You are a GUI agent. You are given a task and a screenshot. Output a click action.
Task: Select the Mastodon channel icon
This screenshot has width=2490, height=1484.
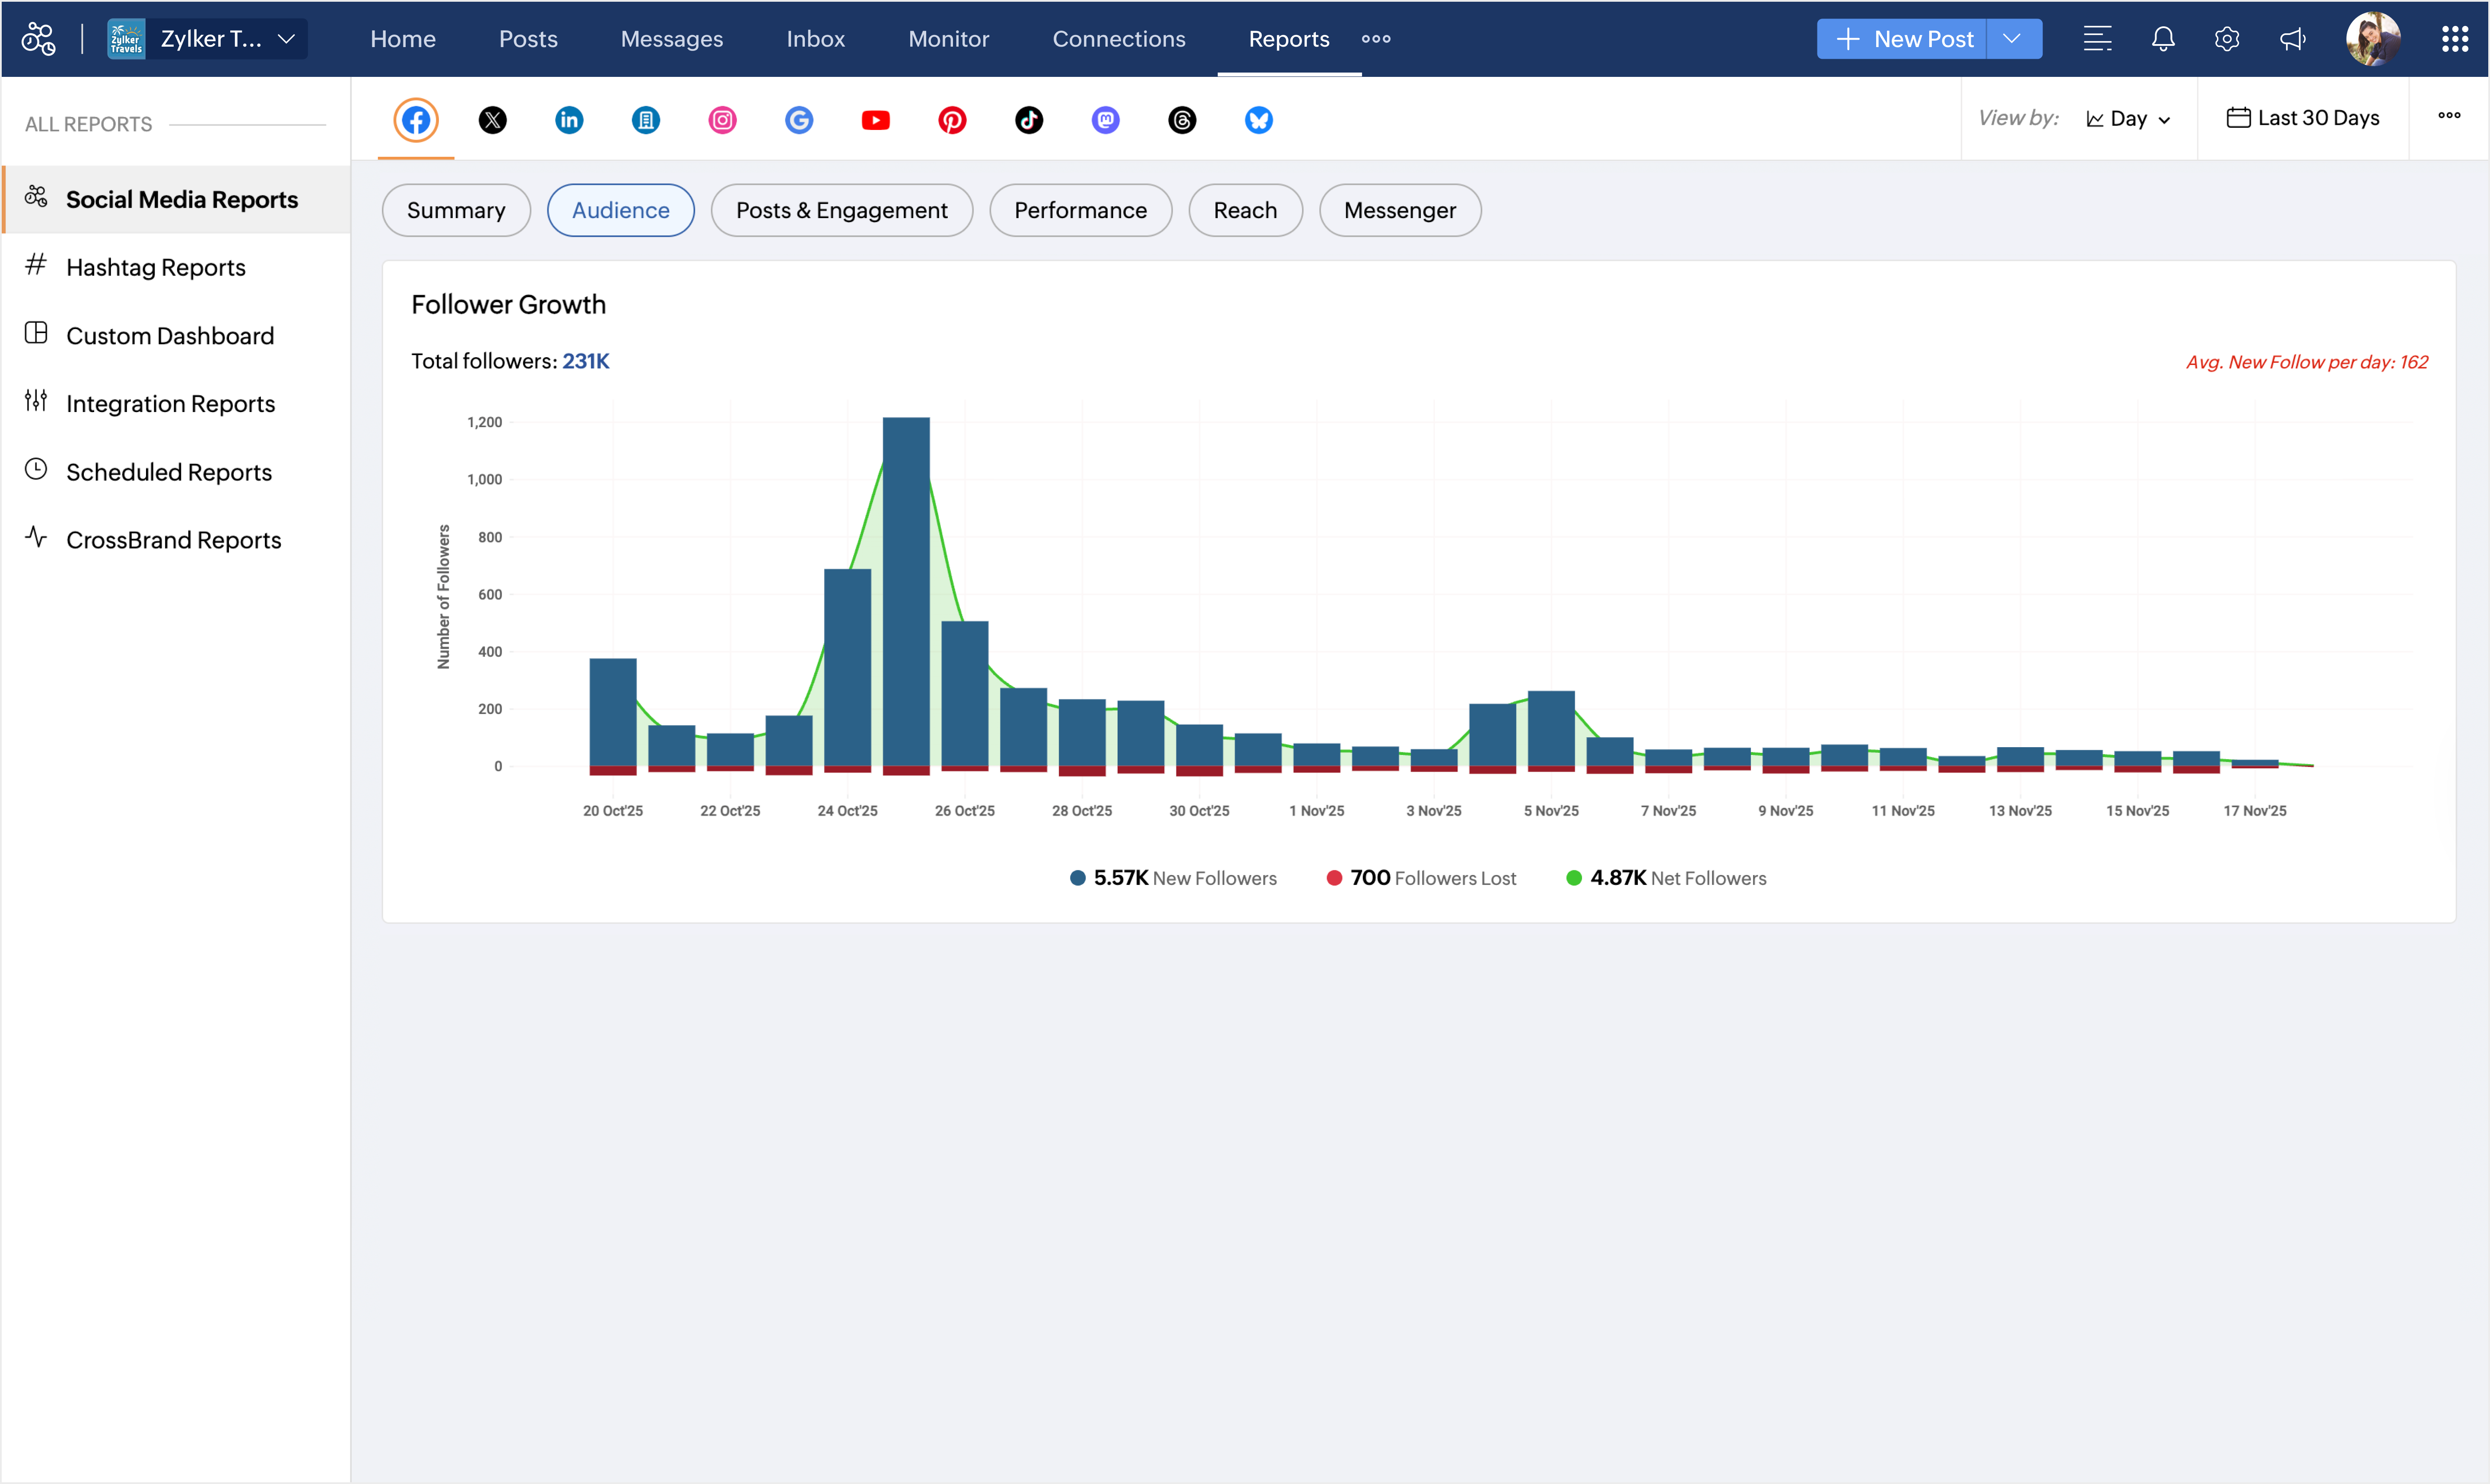point(1105,120)
